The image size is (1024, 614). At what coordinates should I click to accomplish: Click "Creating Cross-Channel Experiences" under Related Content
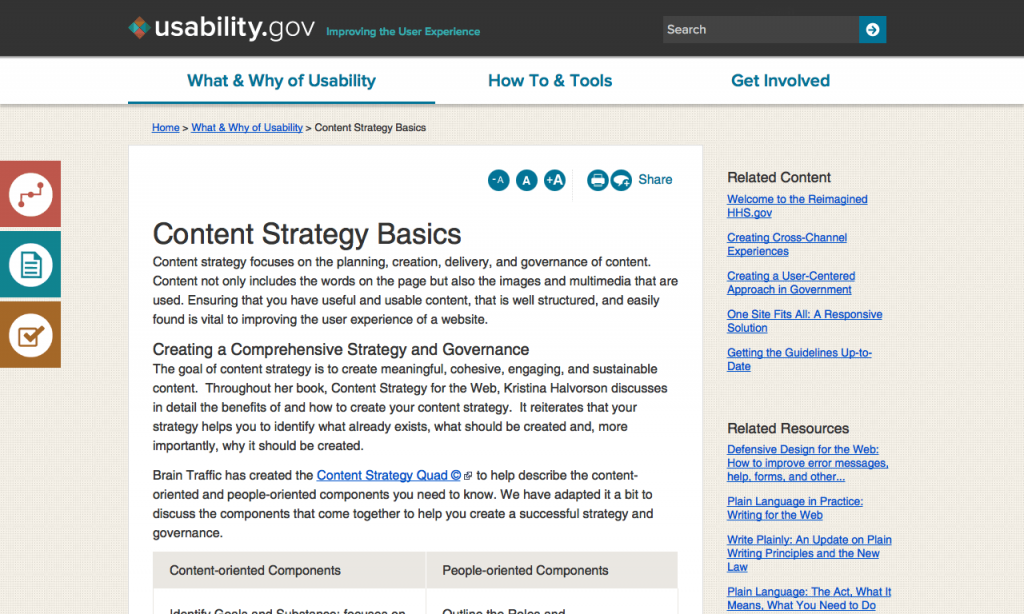[x=787, y=244]
